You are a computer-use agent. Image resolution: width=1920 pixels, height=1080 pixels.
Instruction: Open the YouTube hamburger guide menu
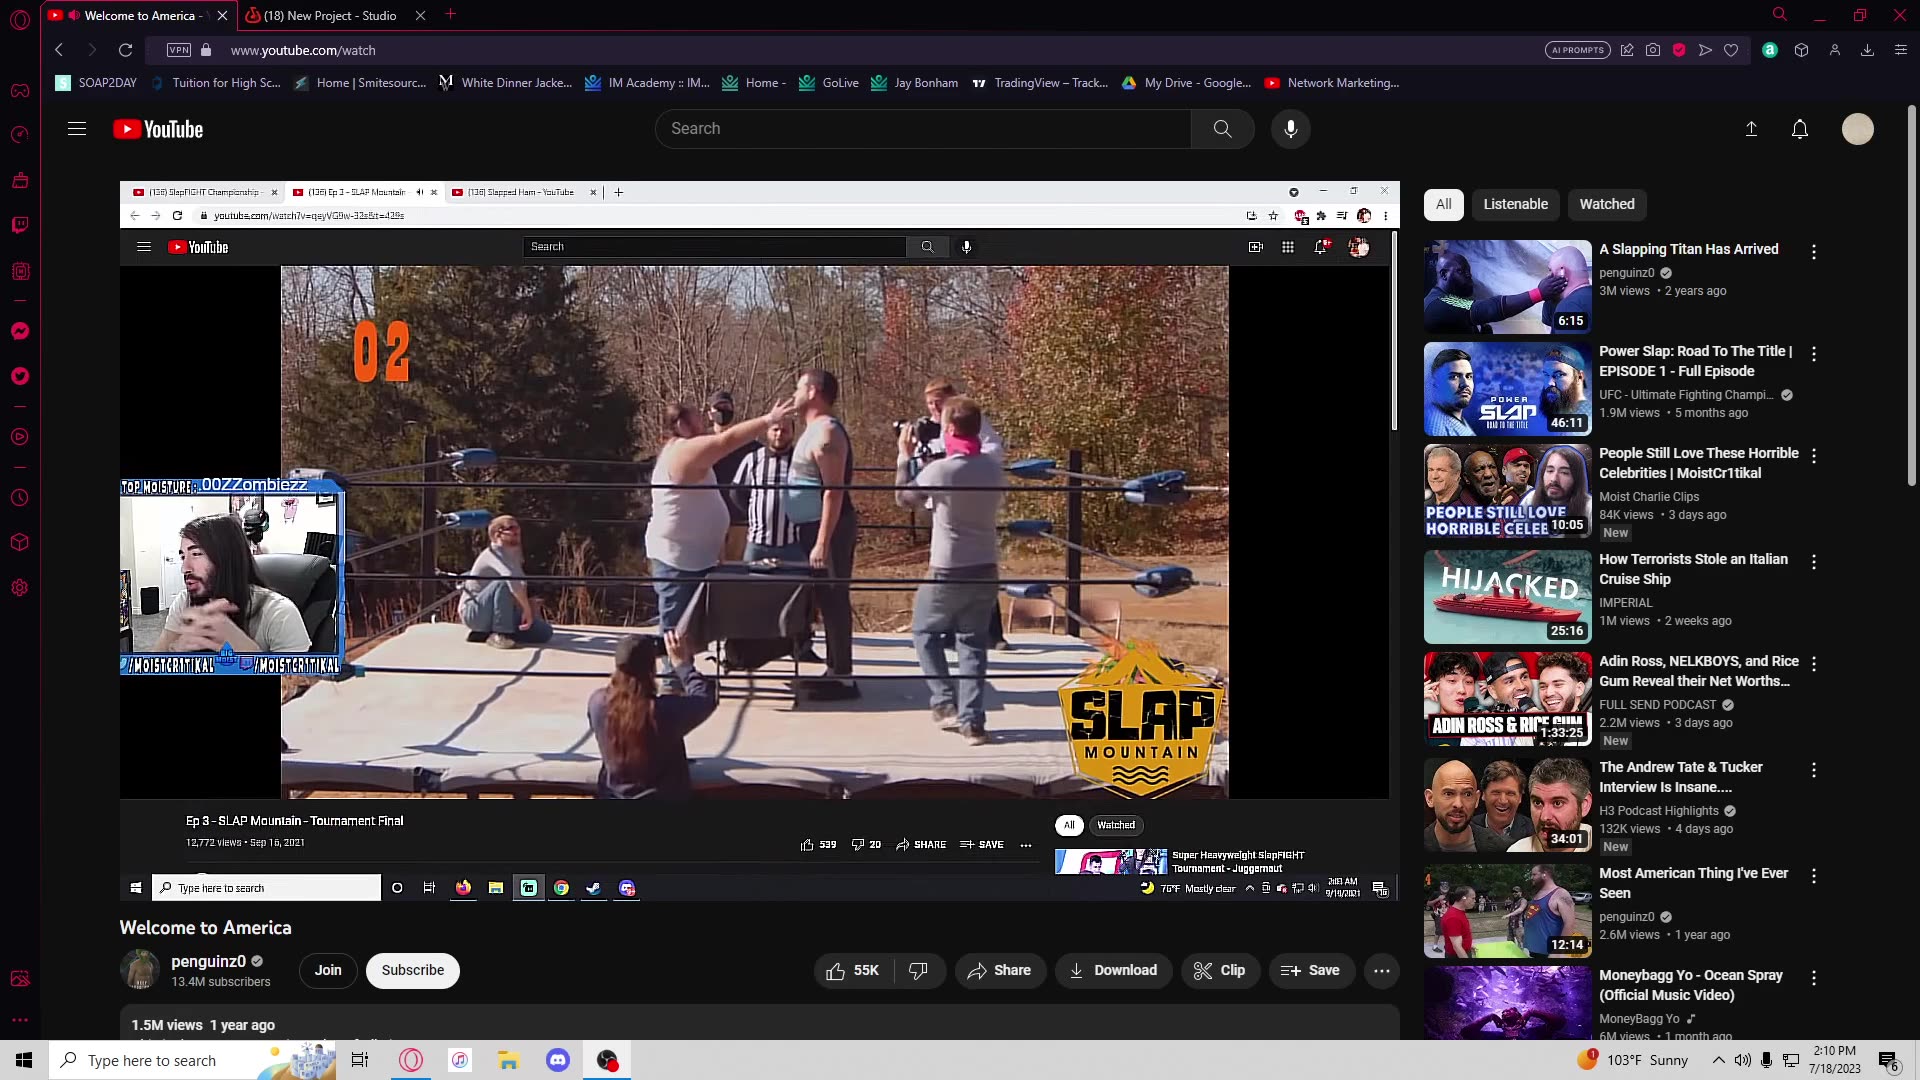coord(77,129)
